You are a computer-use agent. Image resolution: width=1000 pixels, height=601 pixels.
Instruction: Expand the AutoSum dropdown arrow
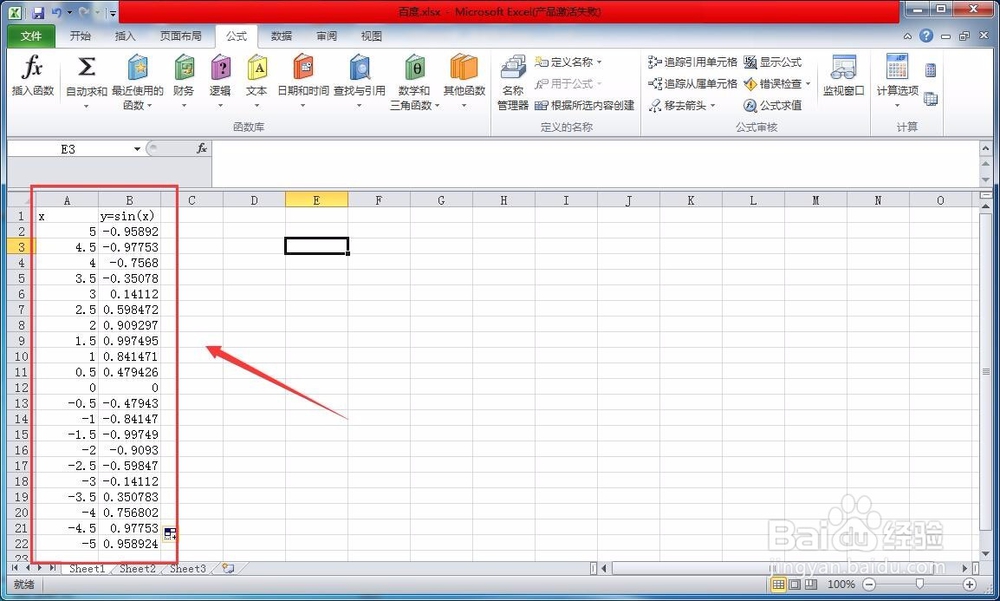(86, 106)
